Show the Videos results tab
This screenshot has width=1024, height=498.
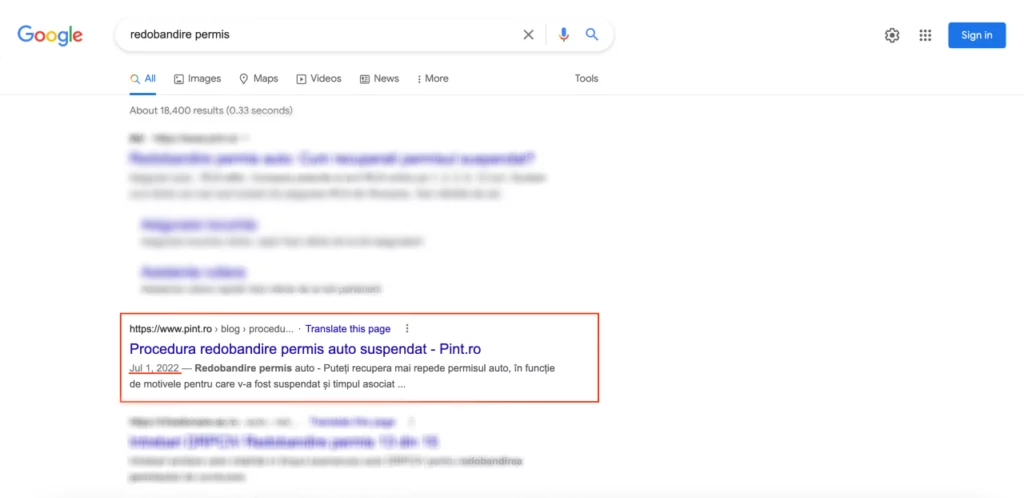click(319, 79)
